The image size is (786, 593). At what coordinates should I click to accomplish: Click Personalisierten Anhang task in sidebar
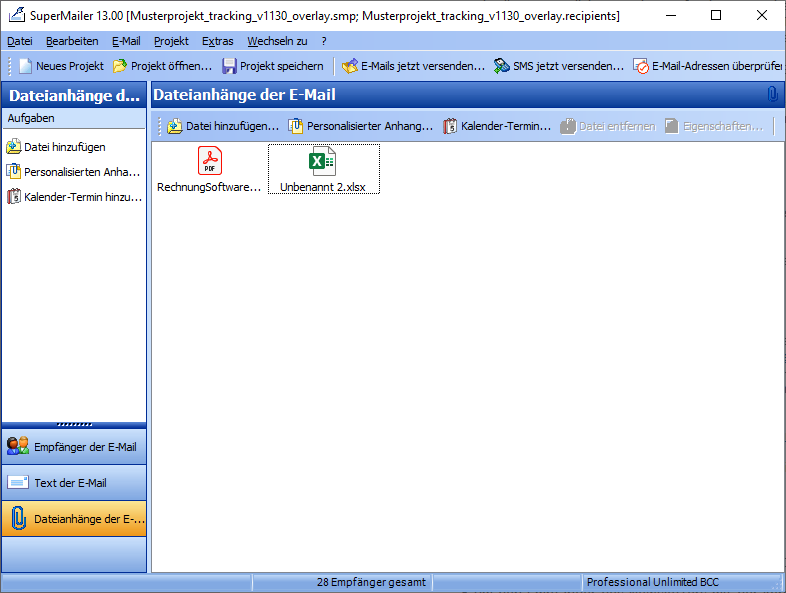click(x=73, y=172)
